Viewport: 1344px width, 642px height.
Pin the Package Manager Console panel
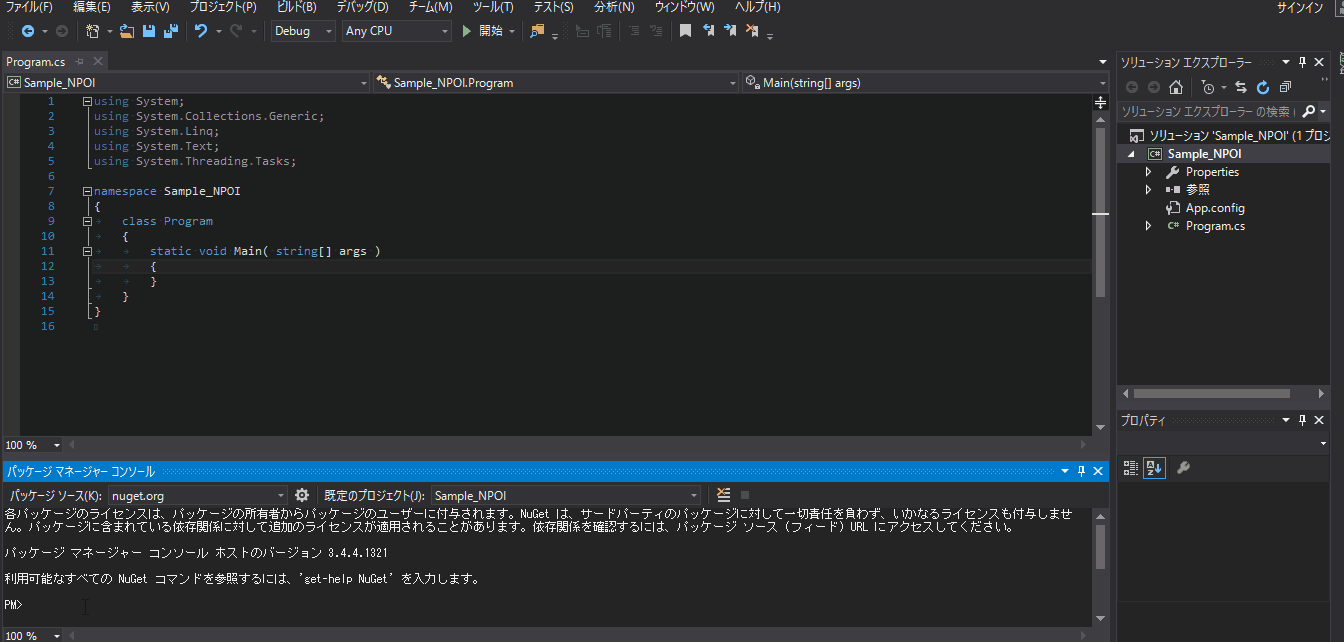click(1083, 471)
